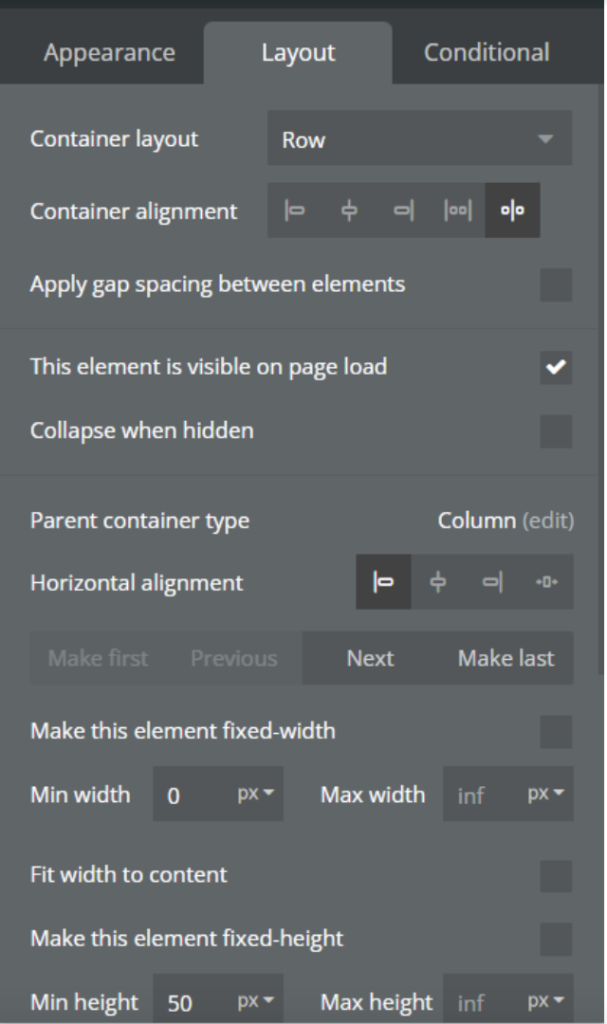The width and height of the screenshot is (607, 1024).
Task: Click the Make last button
Action: (x=506, y=658)
